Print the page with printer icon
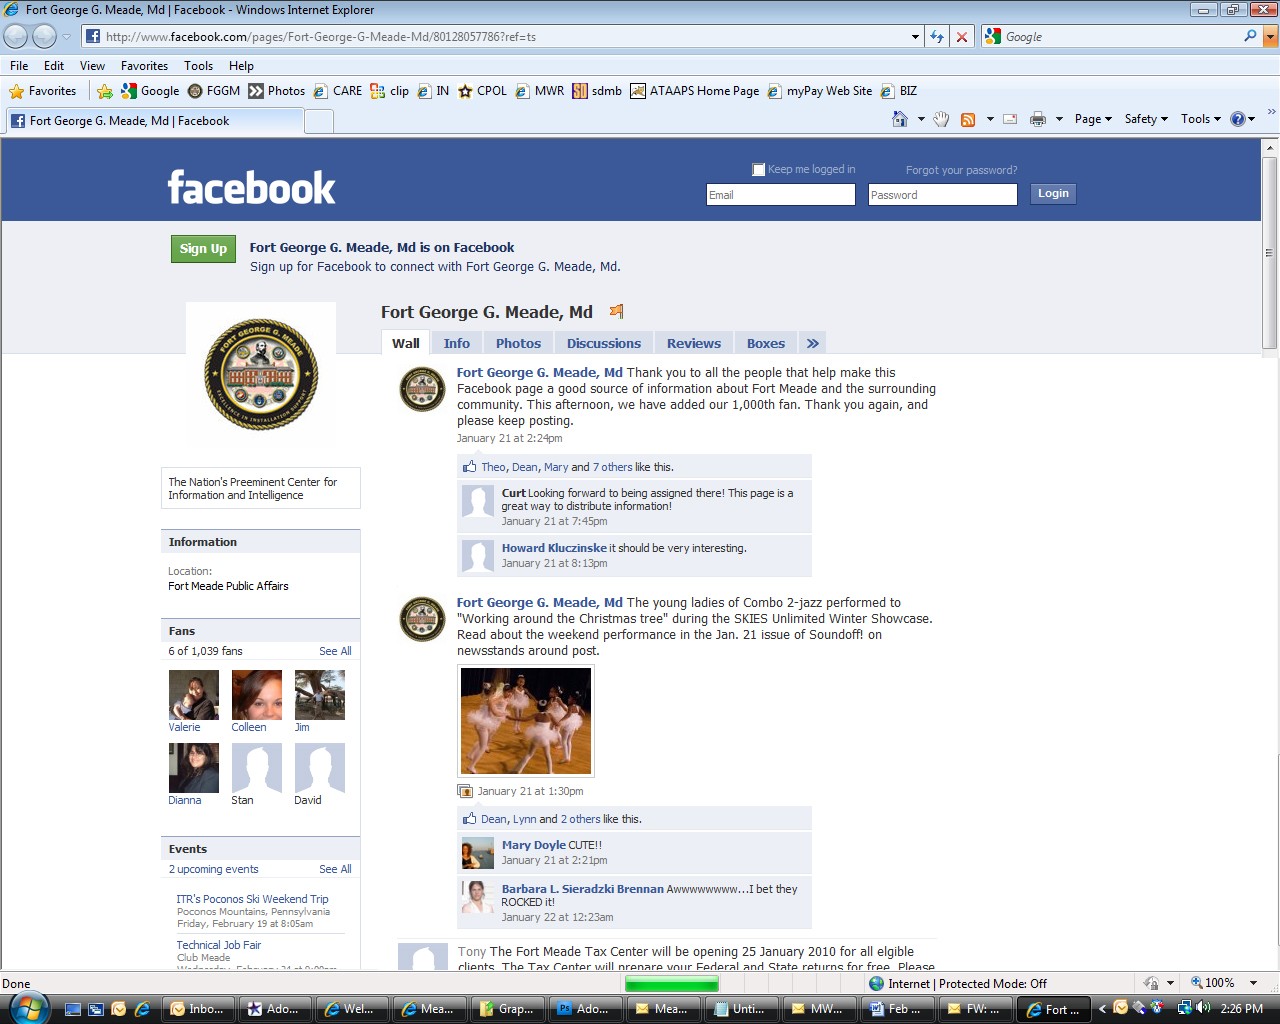Screen dimensions: 1280x1024 tap(1038, 119)
